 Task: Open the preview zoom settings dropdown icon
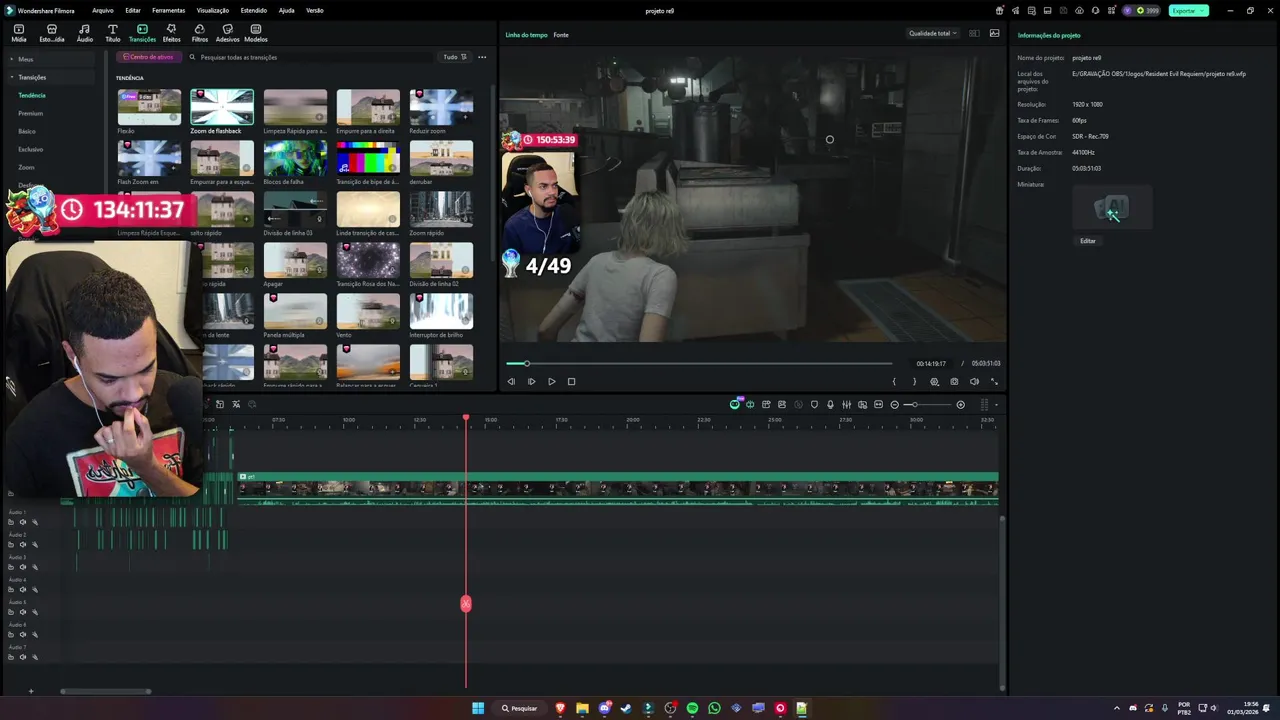tap(935, 381)
